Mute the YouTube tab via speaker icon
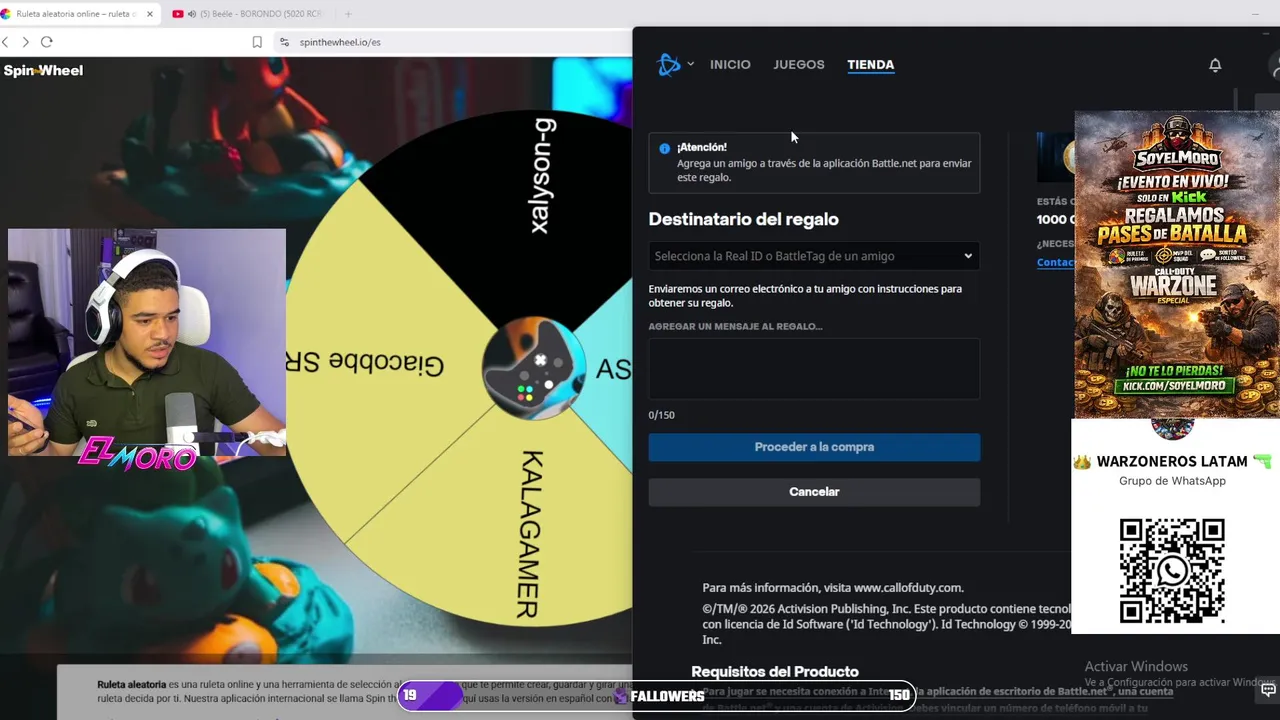The image size is (1280, 720). [x=191, y=14]
